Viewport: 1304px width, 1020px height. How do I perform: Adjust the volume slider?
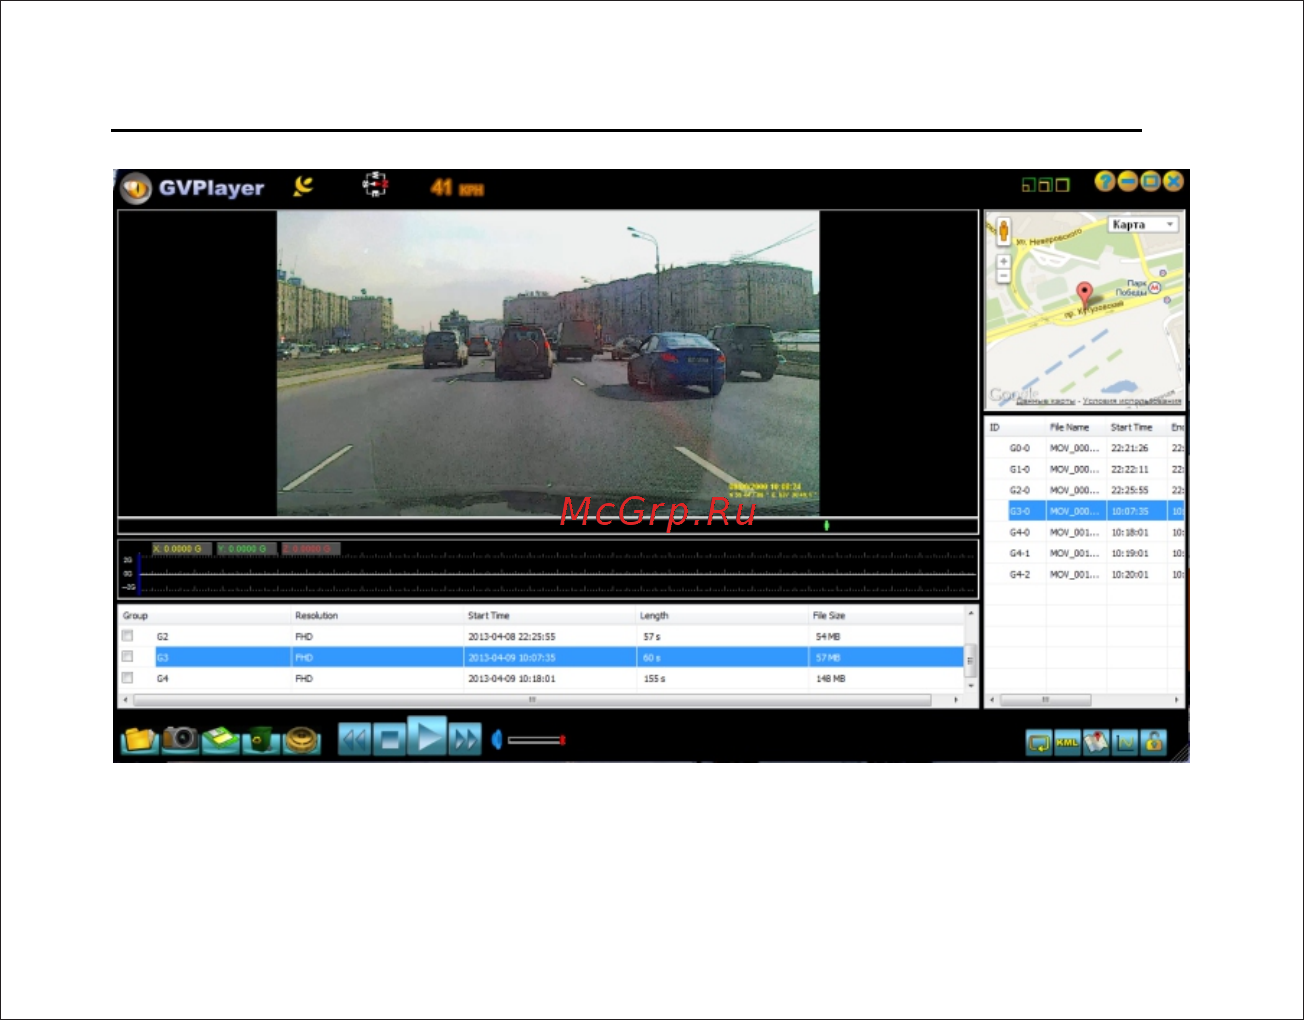pyautogui.click(x=537, y=740)
